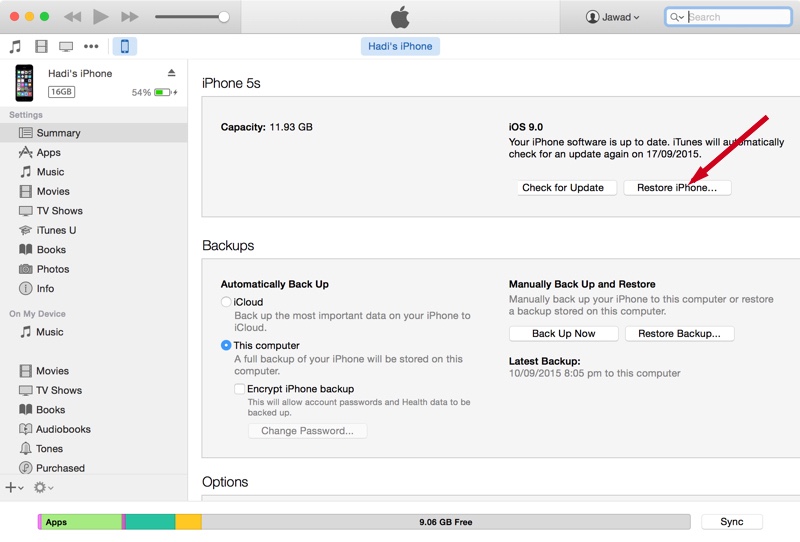The width and height of the screenshot is (800, 542).
Task: Open Movies under Settings sidebar
Action: coord(94,191)
